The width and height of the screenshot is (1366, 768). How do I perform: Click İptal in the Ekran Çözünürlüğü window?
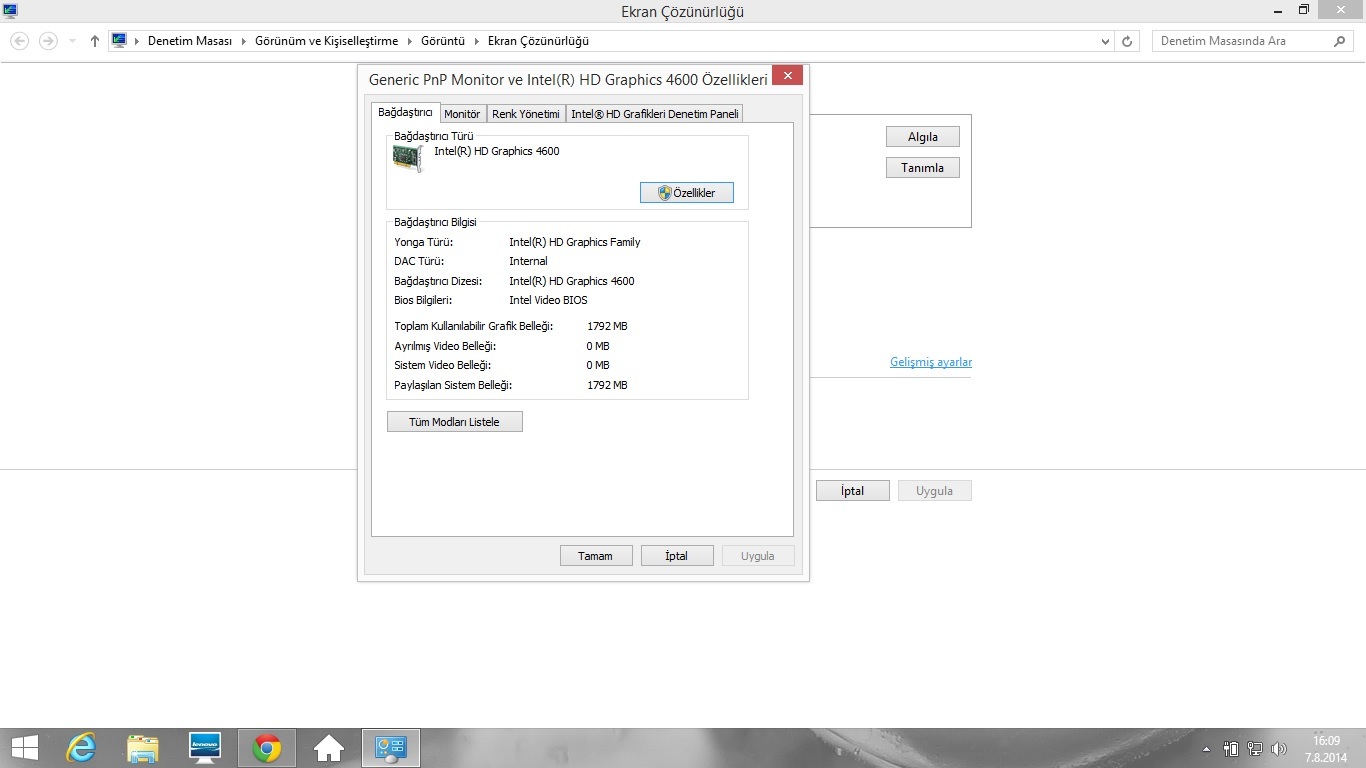click(x=852, y=491)
